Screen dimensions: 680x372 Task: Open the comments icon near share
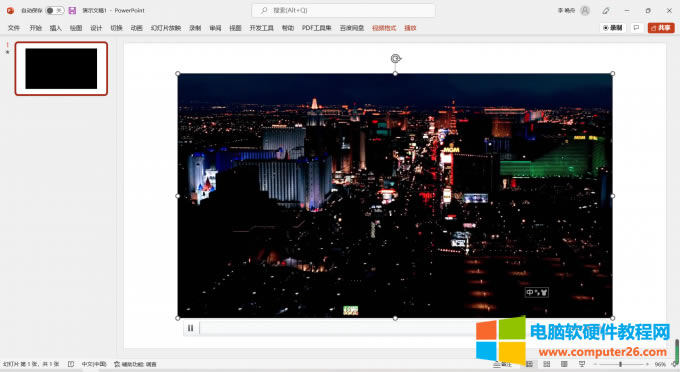tap(636, 28)
